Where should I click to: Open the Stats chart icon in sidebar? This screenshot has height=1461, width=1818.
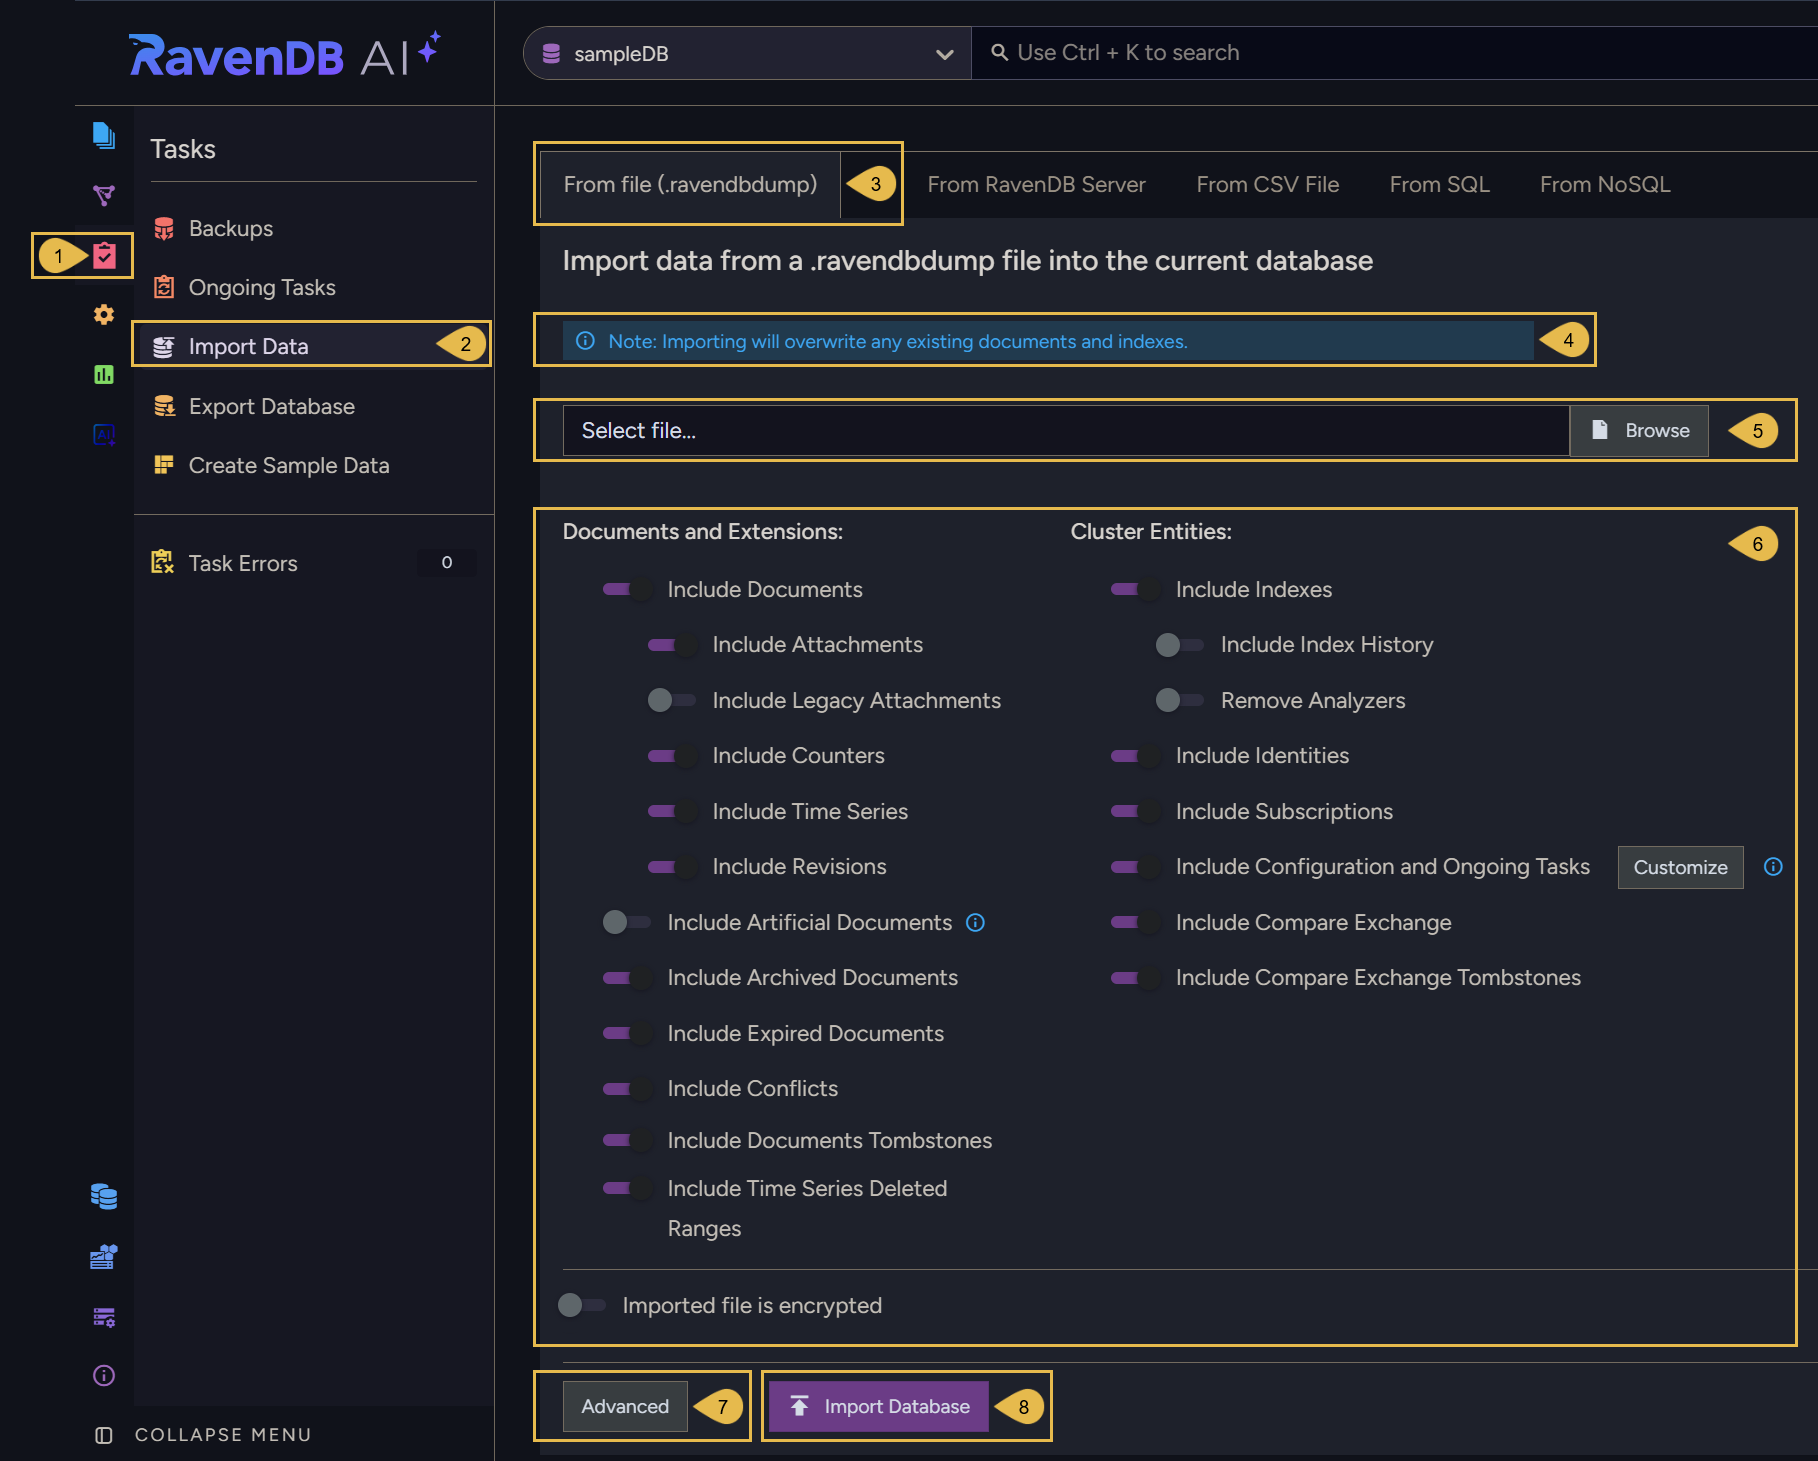pyautogui.click(x=103, y=375)
